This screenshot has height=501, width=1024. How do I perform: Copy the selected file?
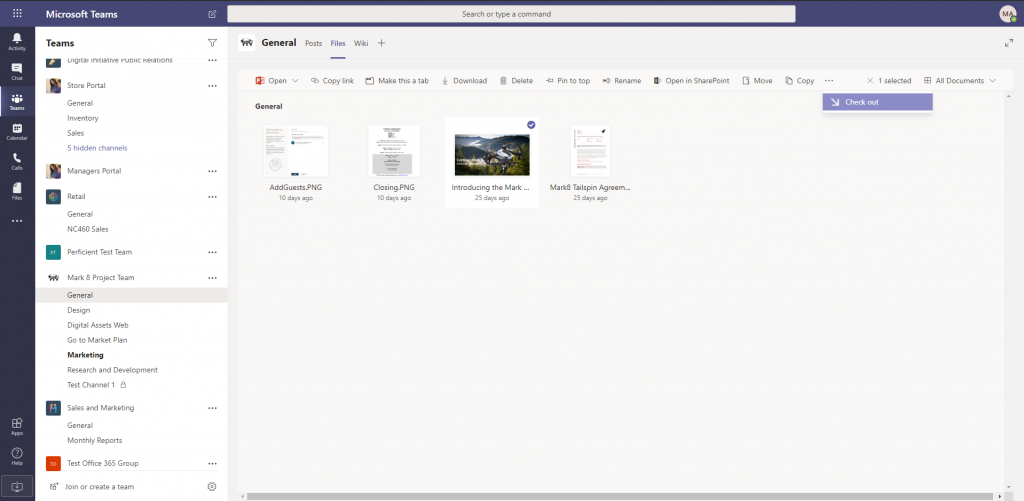coord(799,81)
